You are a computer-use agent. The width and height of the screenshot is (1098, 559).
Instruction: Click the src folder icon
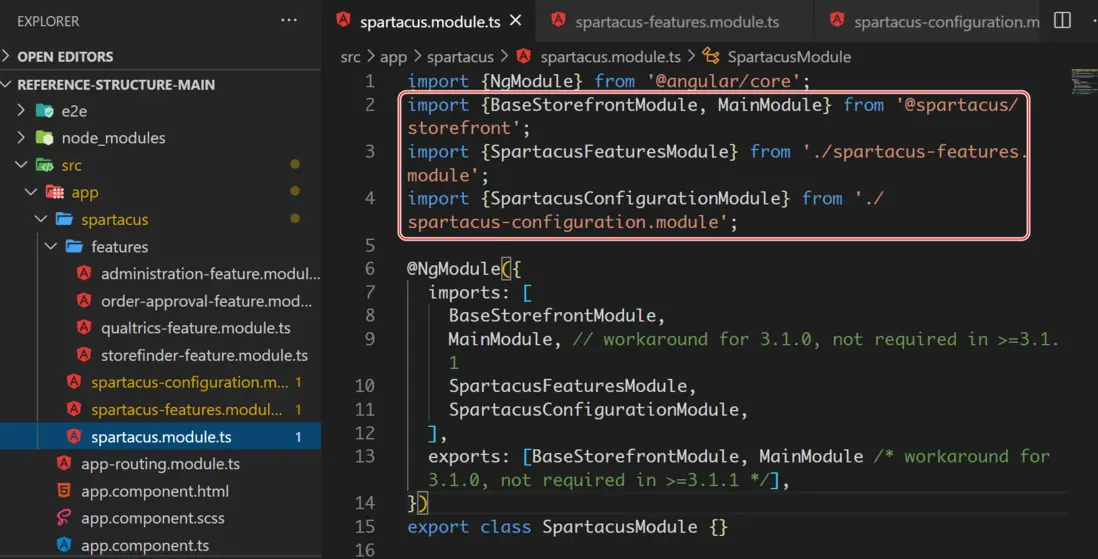[x=45, y=165]
